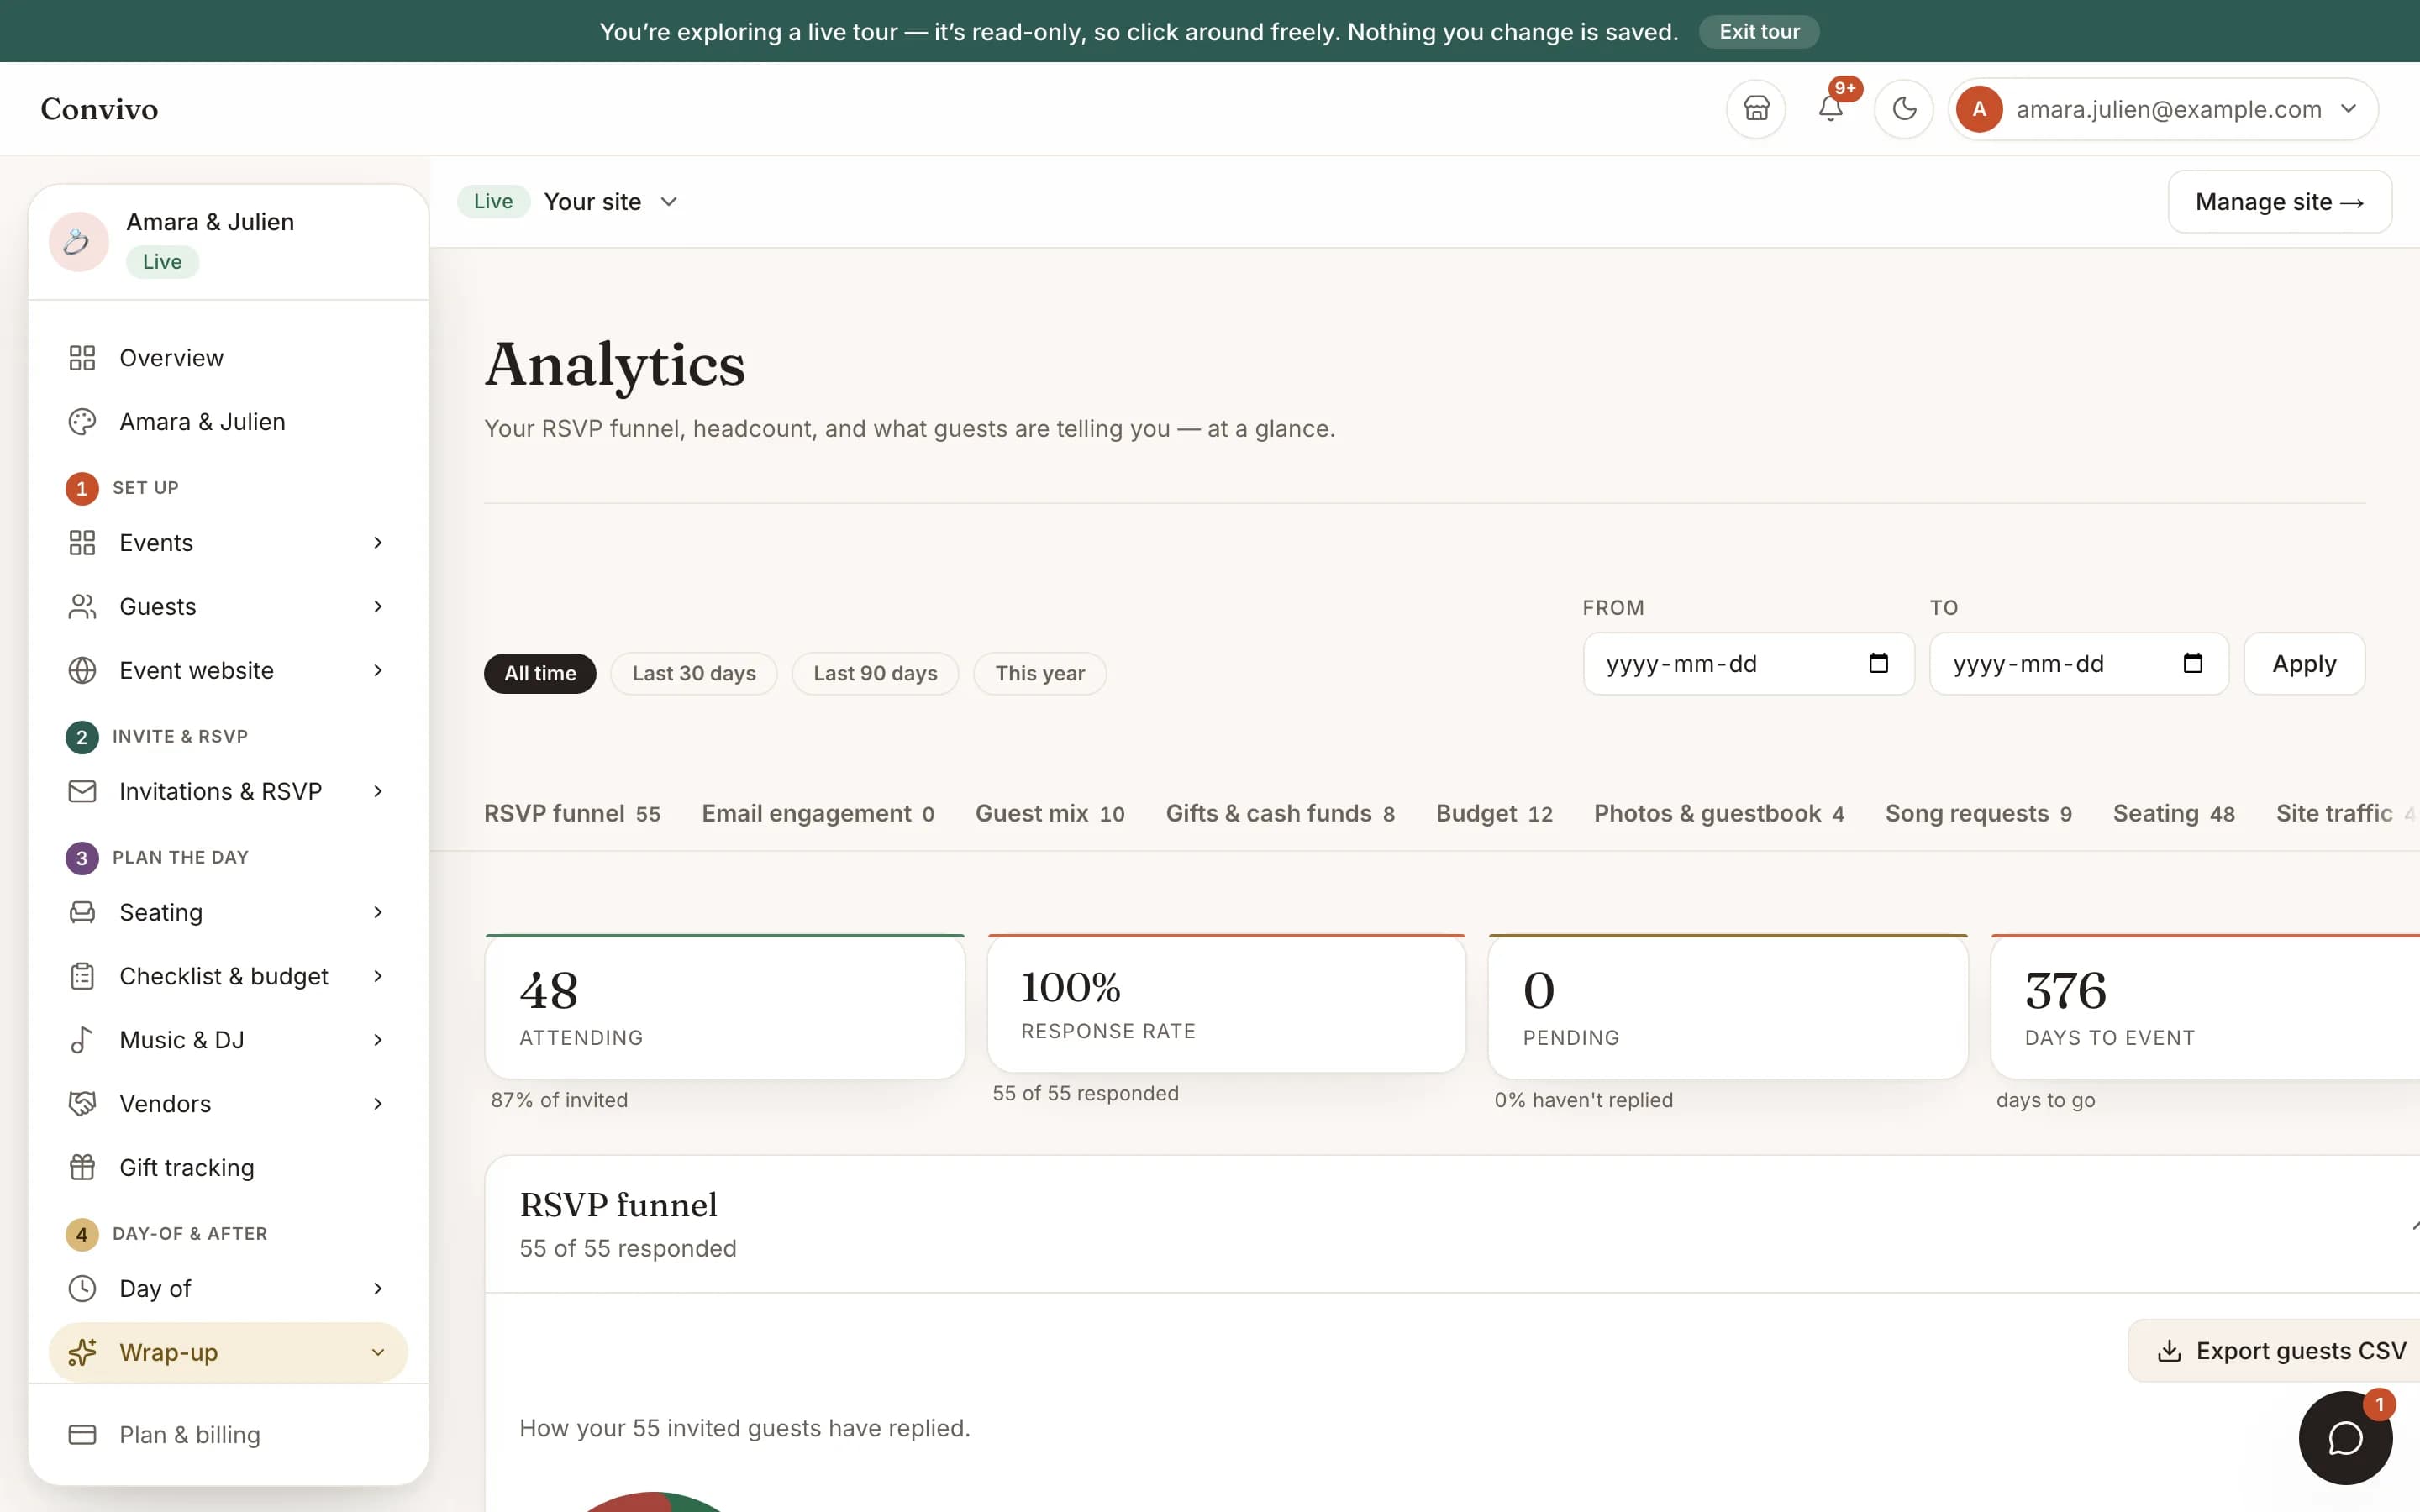Expand the Event website chevron
The image size is (2420, 1512).
tap(378, 671)
